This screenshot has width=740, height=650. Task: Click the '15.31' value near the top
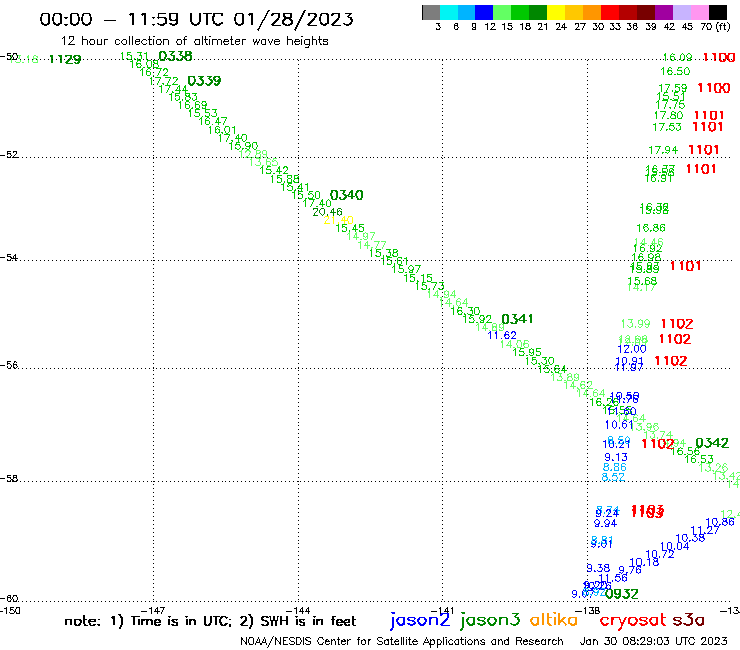click(x=135, y=56)
